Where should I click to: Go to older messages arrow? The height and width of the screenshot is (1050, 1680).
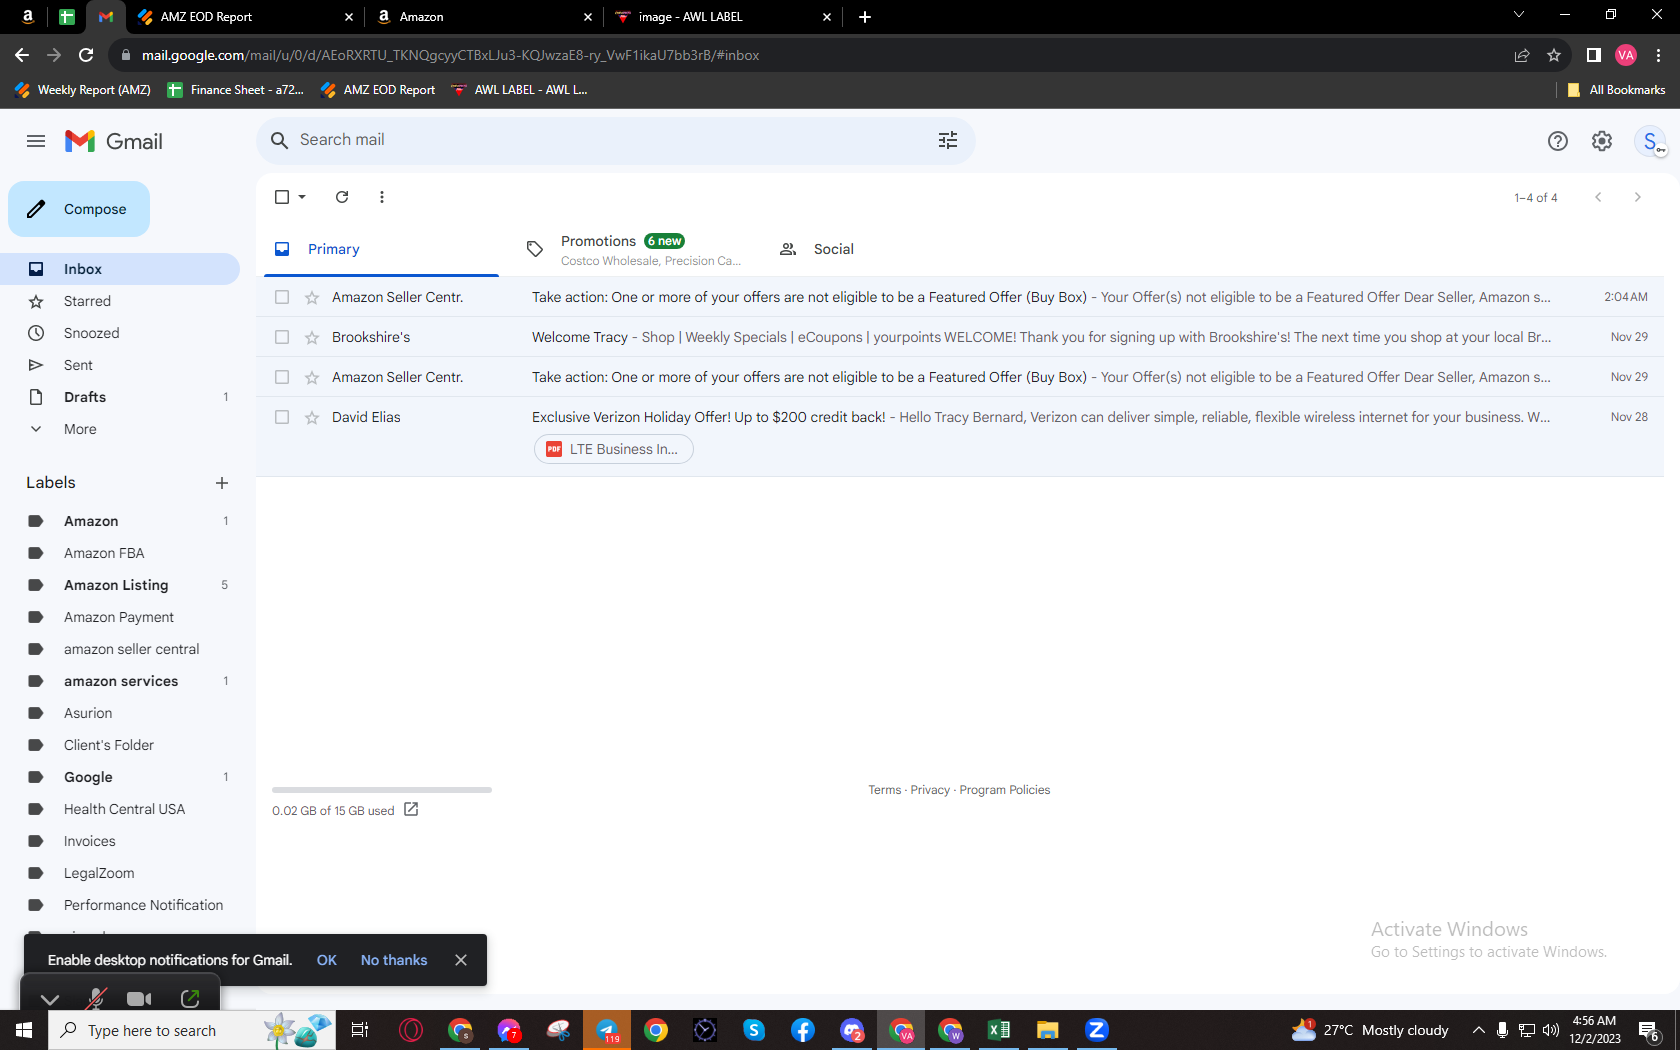[x=1637, y=197]
